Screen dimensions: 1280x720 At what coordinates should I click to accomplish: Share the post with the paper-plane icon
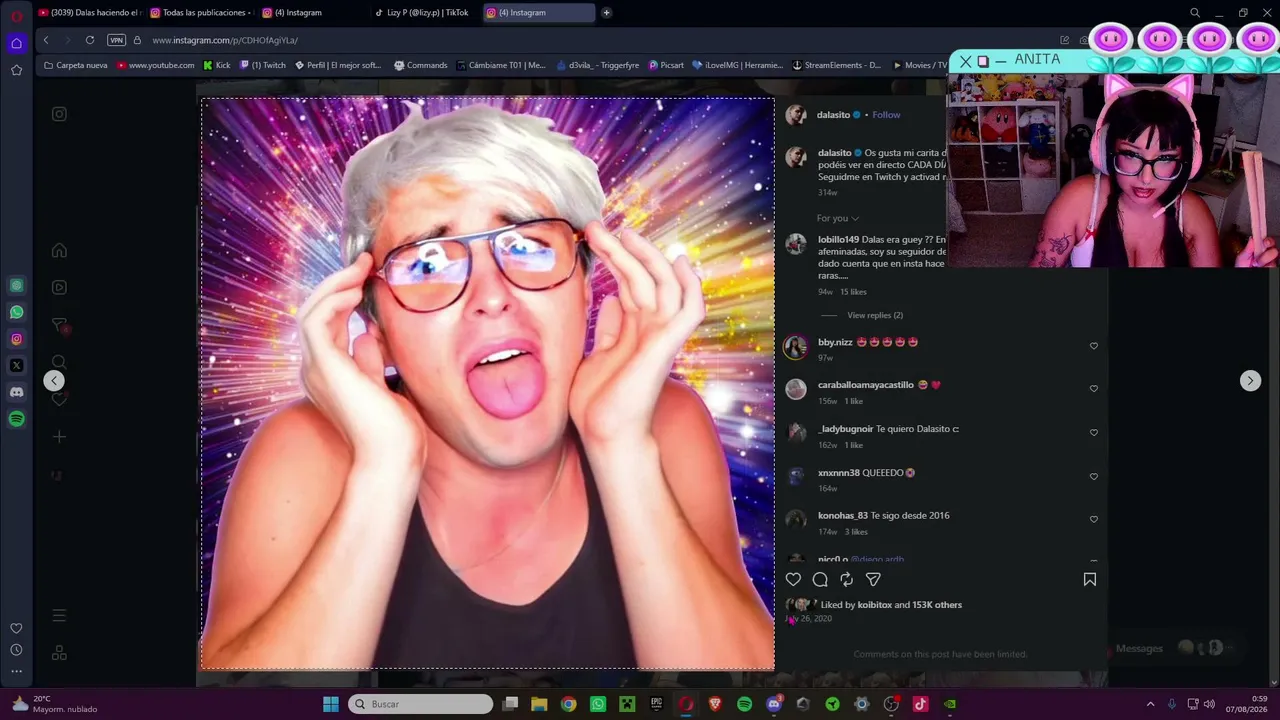tap(873, 579)
